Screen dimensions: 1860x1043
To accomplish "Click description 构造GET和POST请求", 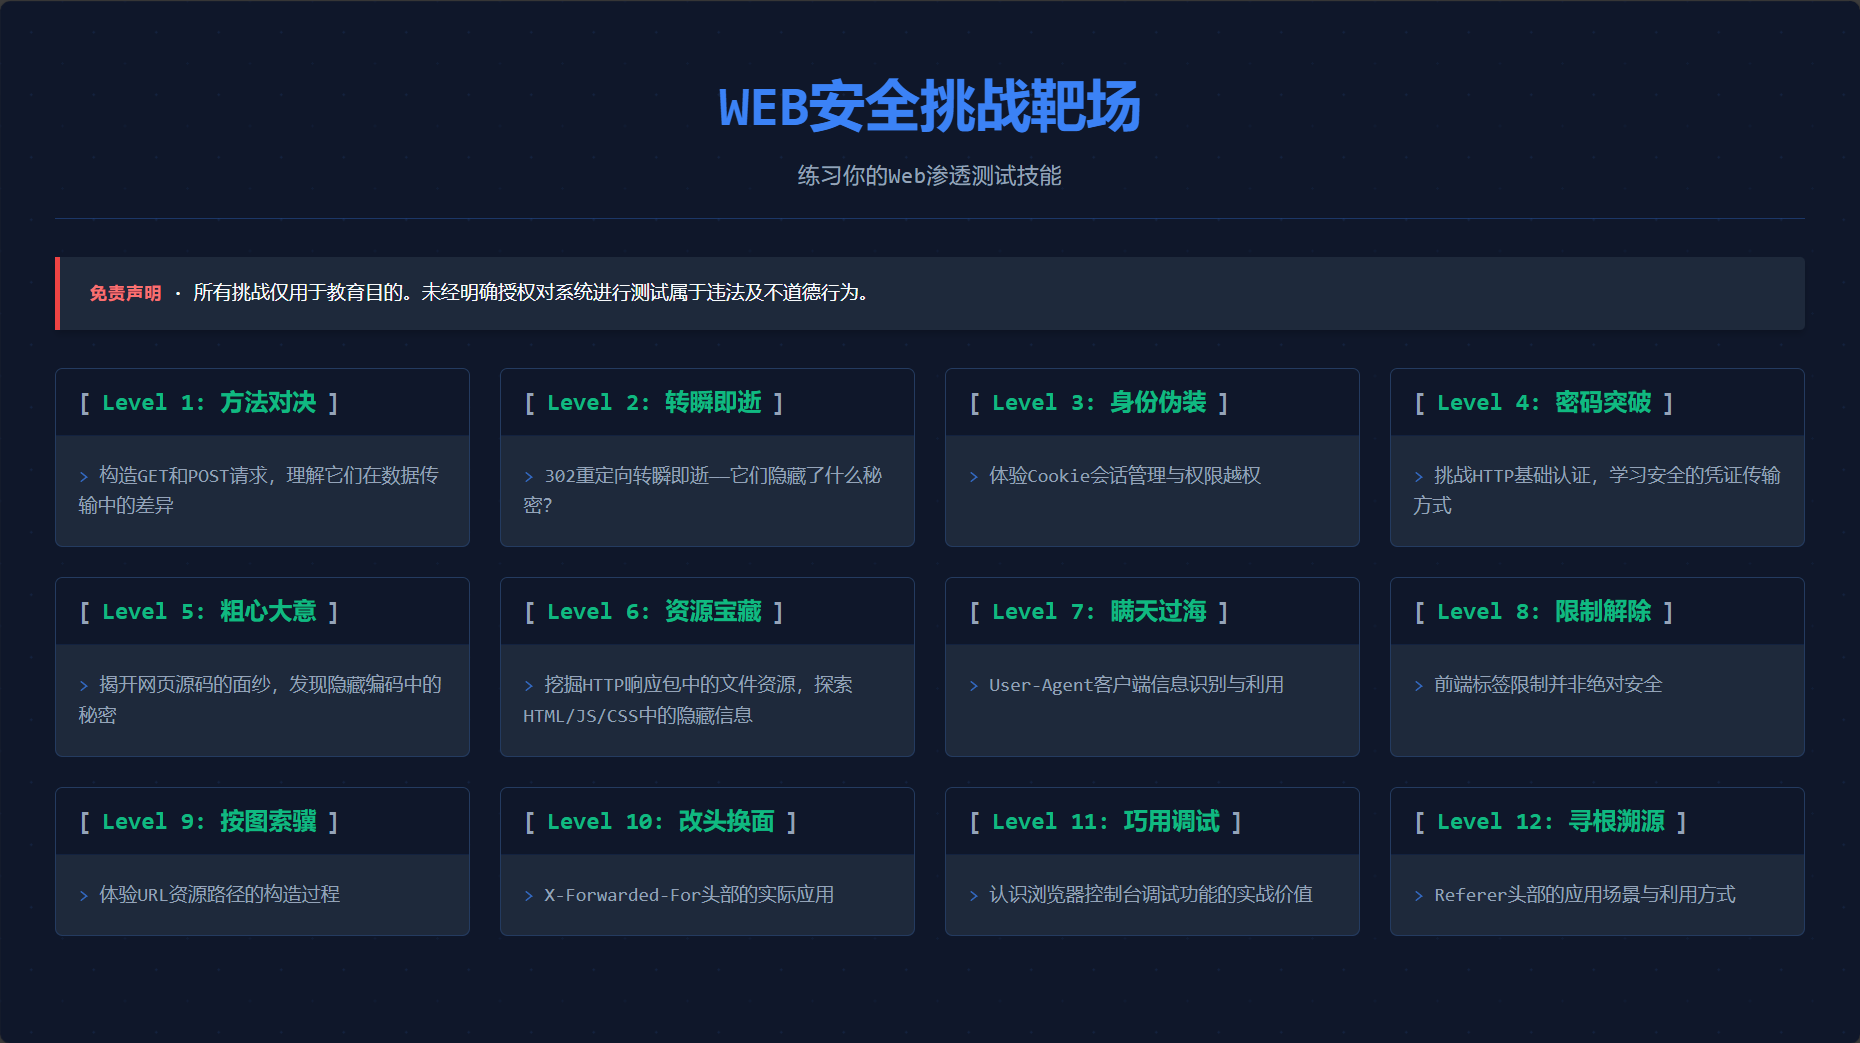I will (x=259, y=490).
